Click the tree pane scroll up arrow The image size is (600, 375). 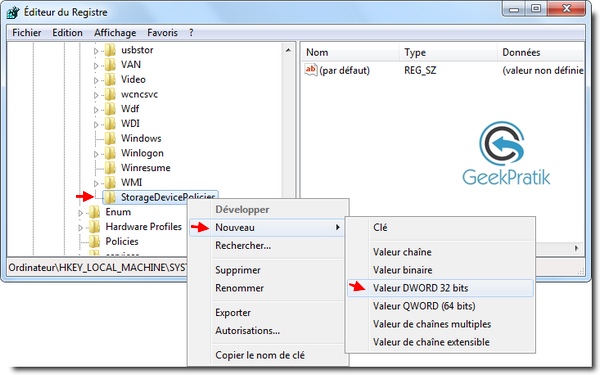click(x=288, y=50)
